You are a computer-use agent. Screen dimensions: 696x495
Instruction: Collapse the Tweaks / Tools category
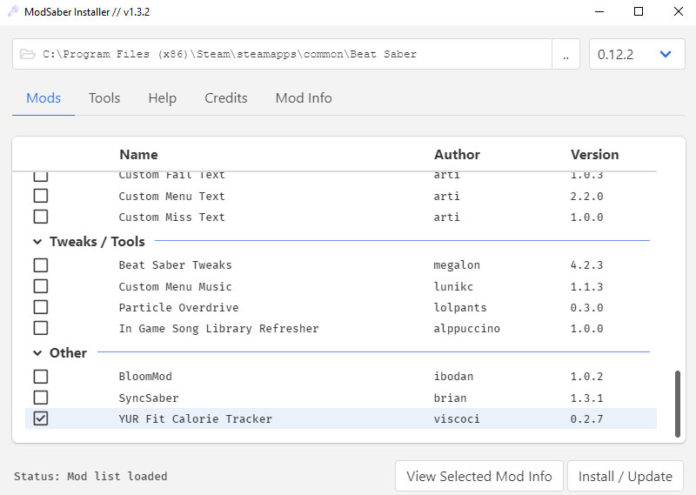click(38, 242)
